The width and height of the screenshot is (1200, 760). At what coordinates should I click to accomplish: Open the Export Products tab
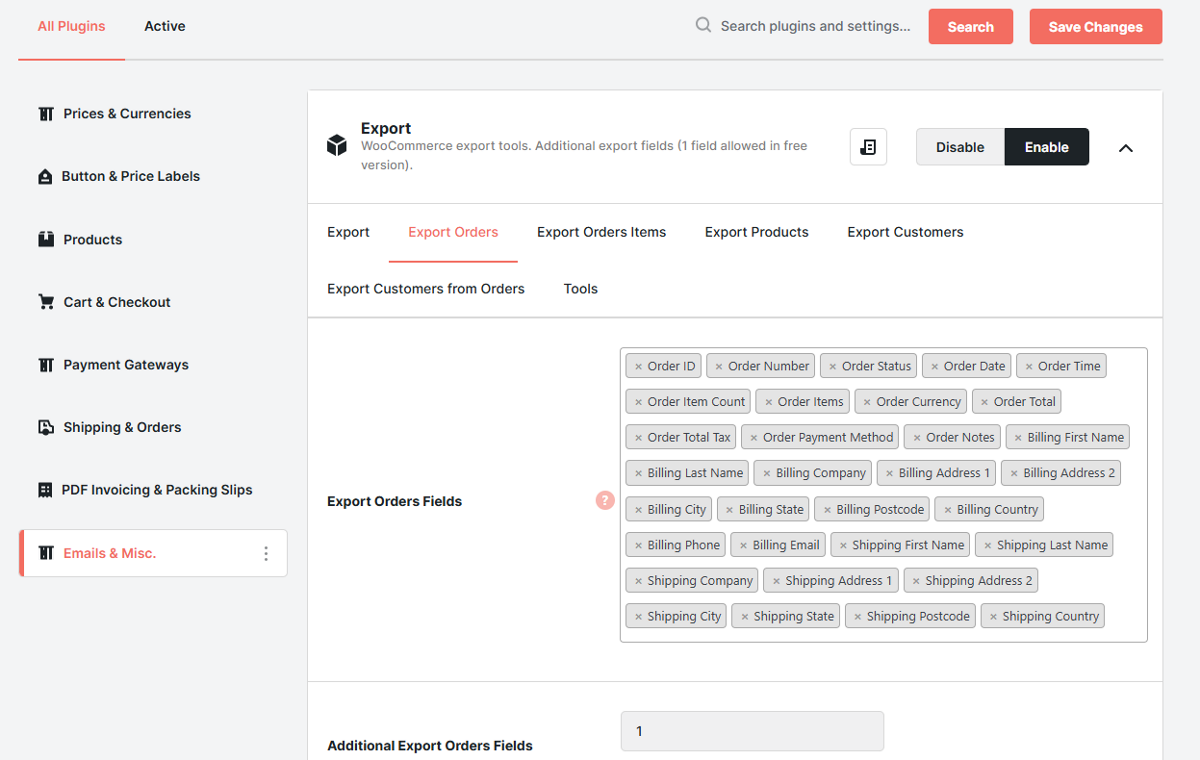pos(757,232)
